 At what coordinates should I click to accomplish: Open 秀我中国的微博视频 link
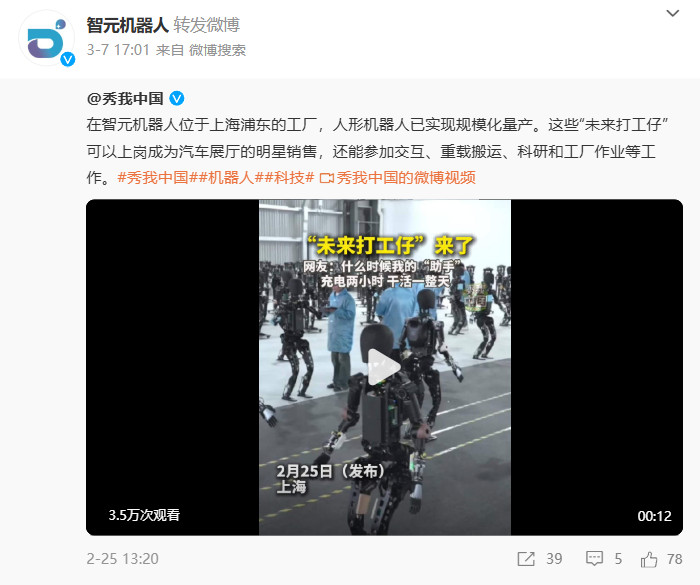click(406, 178)
